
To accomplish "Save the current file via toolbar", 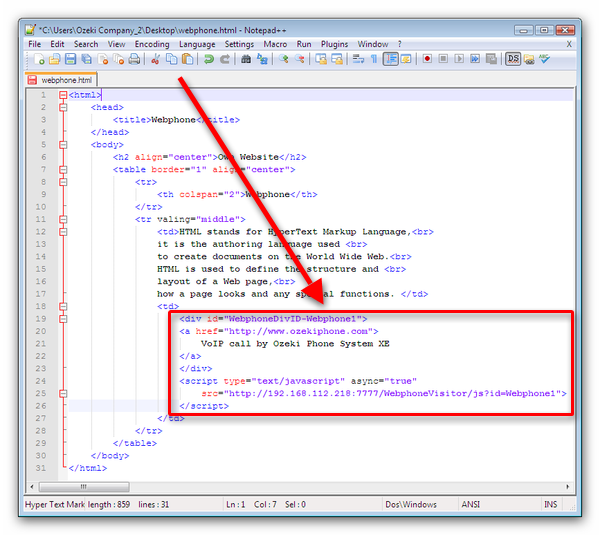I will [70, 59].
